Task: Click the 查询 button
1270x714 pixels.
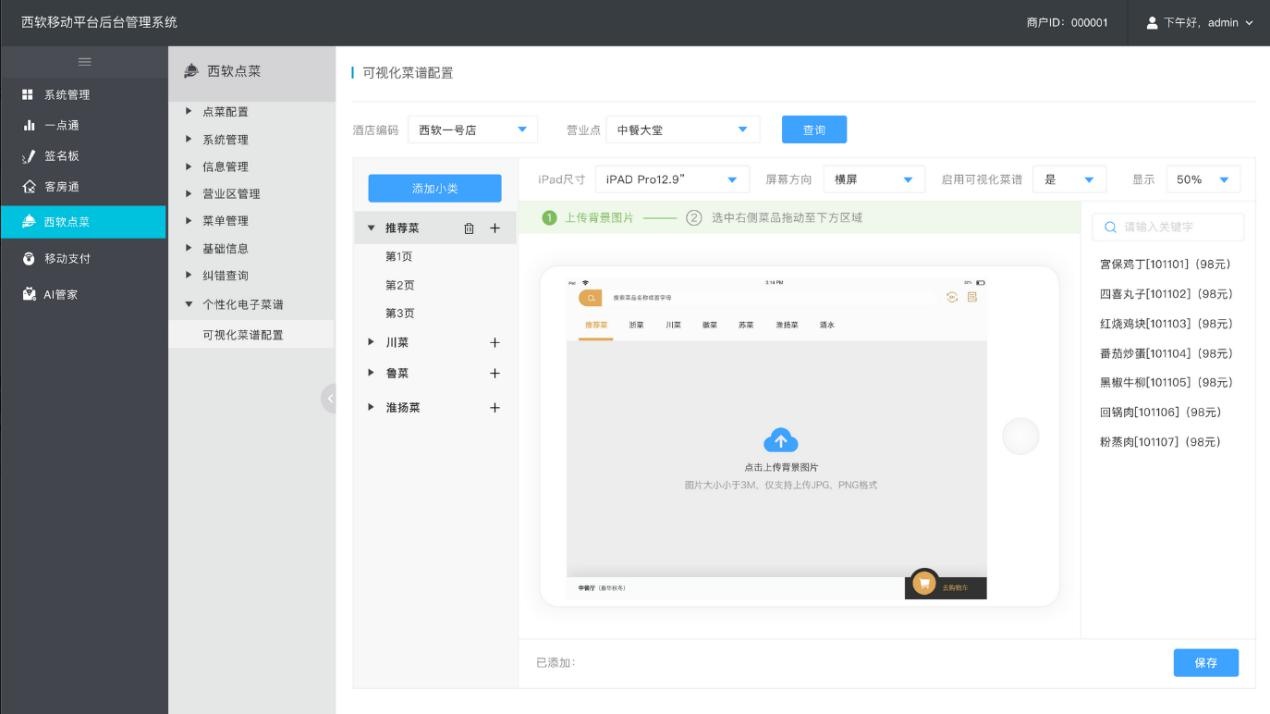Action: coord(814,130)
